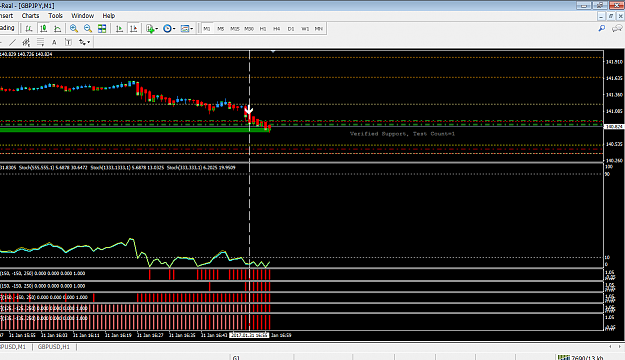Click 'Verified Support, Test Count=1' label
Viewport: 625px width, 360px height.
(402, 134)
